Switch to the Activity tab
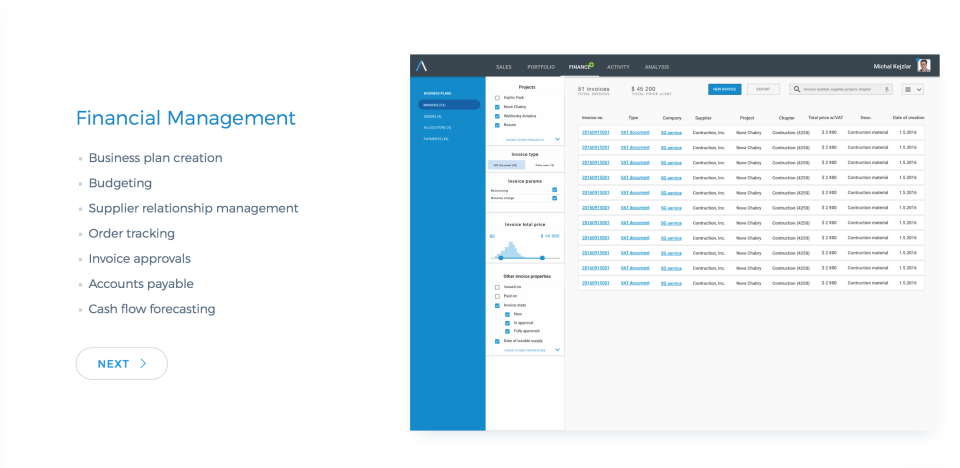Screen dimensions: 960x468 (618, 67)
